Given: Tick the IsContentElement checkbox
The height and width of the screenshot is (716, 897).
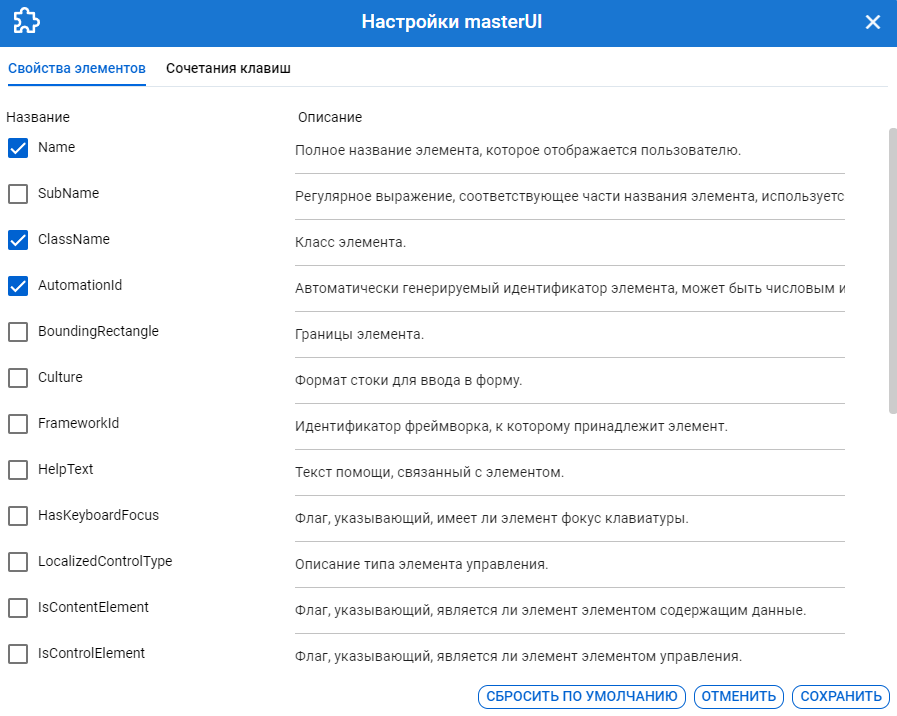Looking at the screenshot, I should pyautogui.click(x=18, y=608).
